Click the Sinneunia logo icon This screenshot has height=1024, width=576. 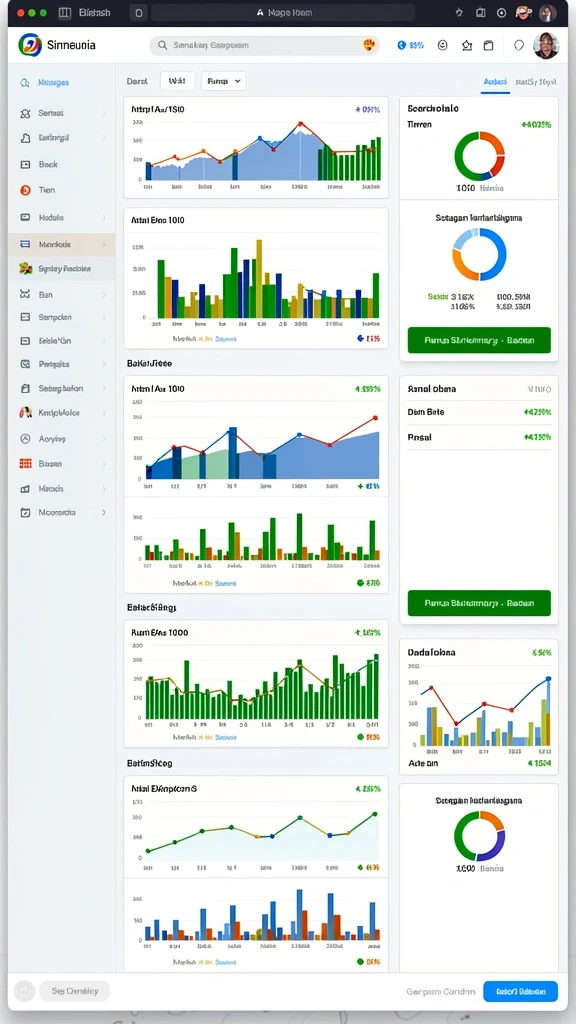[29, 45]
